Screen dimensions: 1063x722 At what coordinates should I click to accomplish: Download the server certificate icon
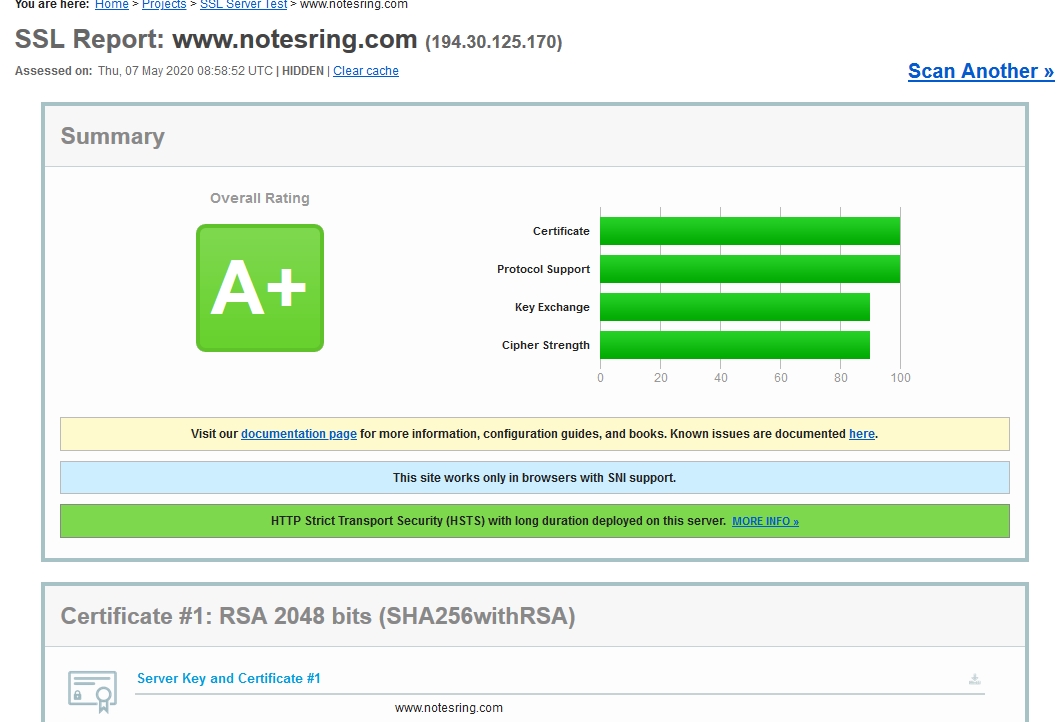974,679
